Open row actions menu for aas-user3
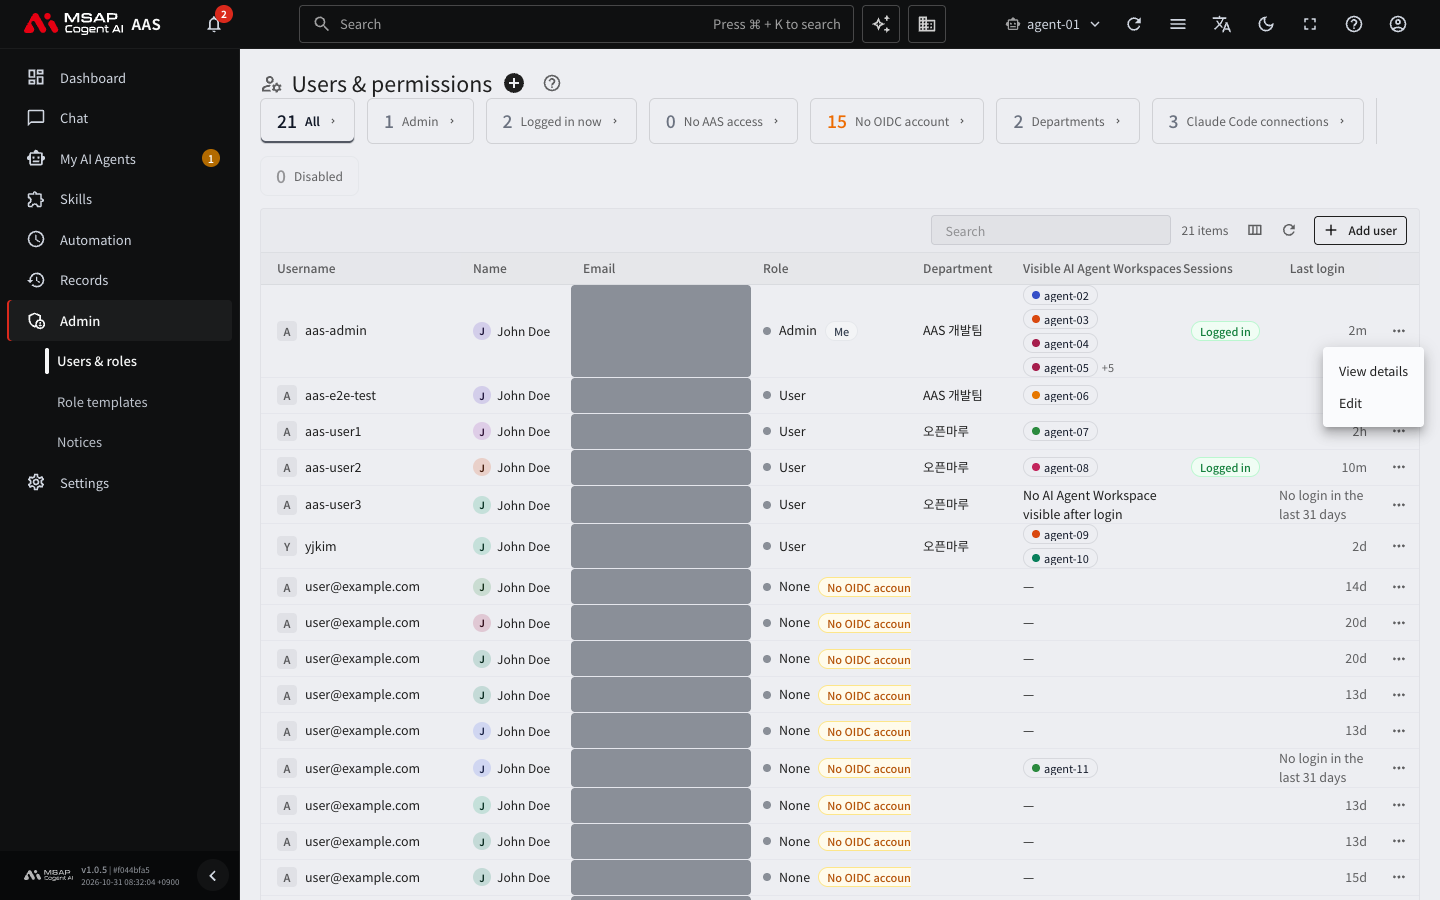 [x=1399, y=505]
